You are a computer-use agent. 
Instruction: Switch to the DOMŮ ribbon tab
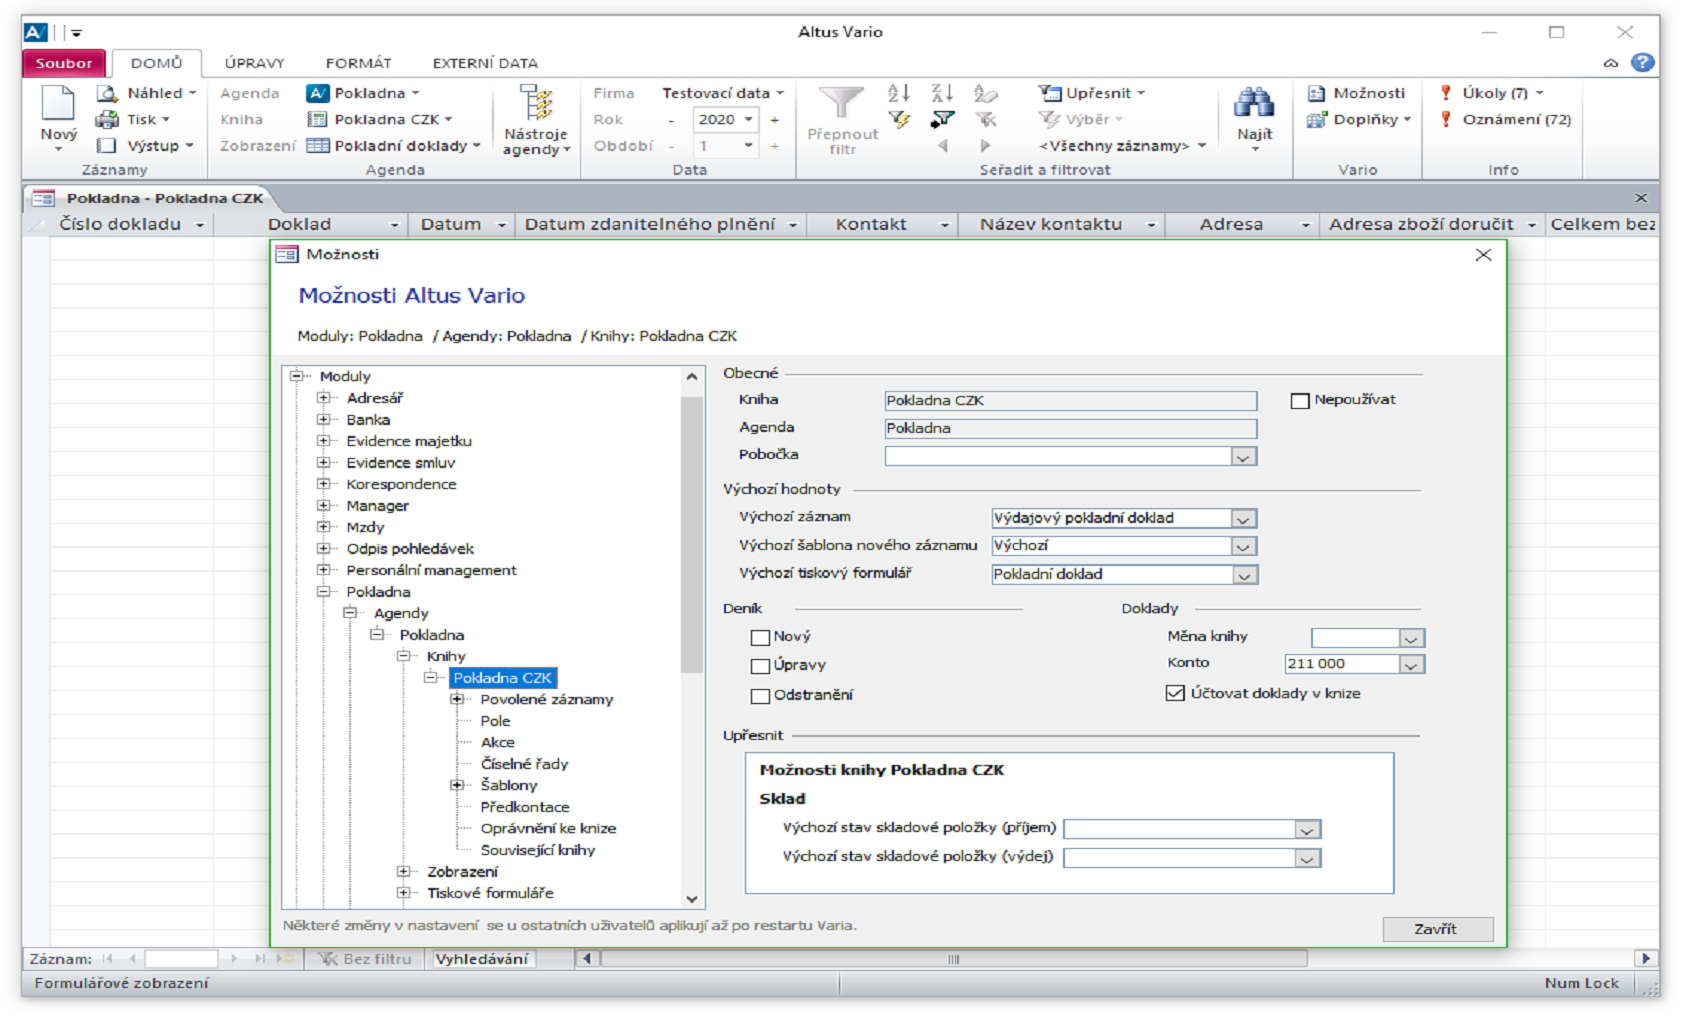tap(157, 63)
